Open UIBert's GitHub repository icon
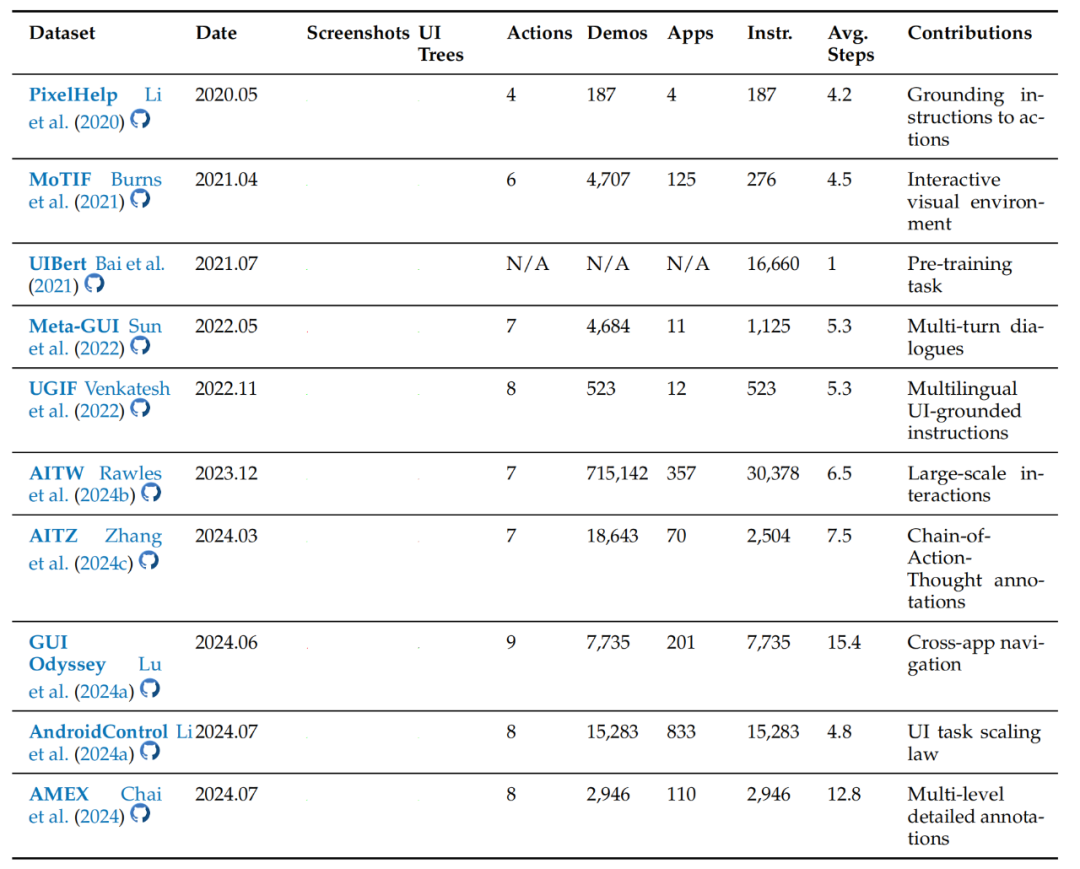This screenshot has width=1080, height=869. (x=94, y=284)
